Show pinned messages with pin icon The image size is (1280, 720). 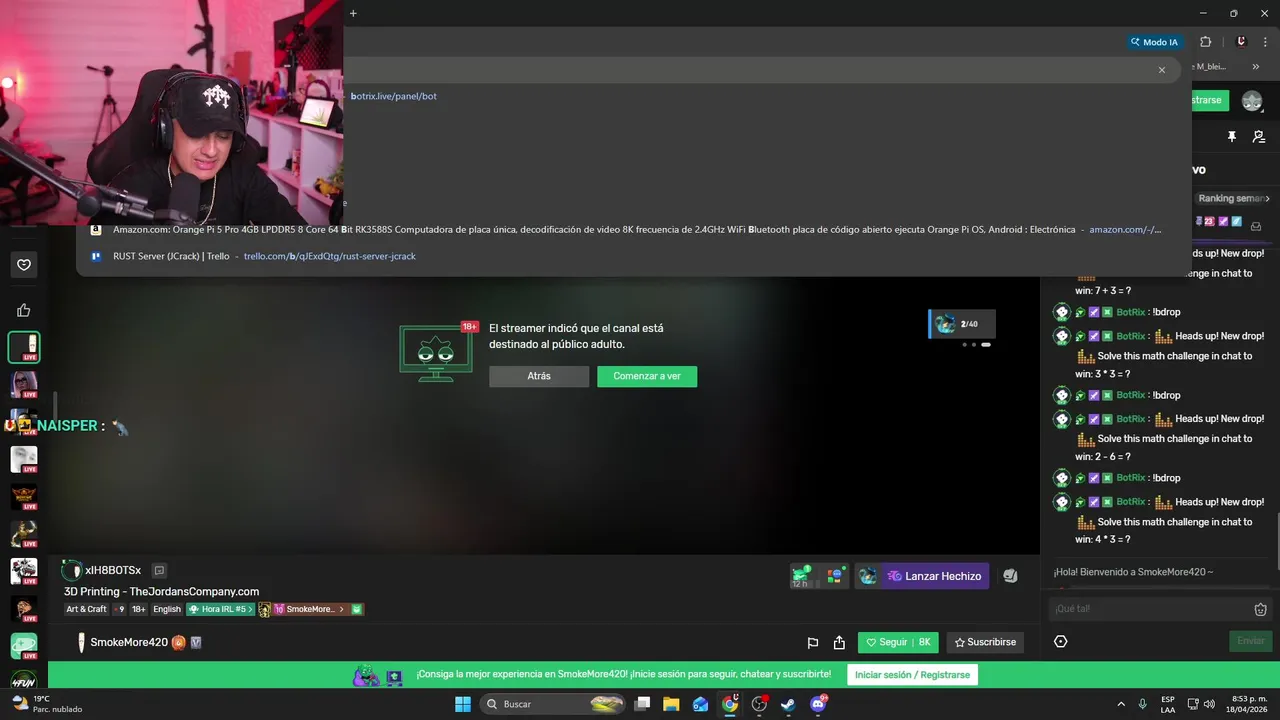(1232, 136)
